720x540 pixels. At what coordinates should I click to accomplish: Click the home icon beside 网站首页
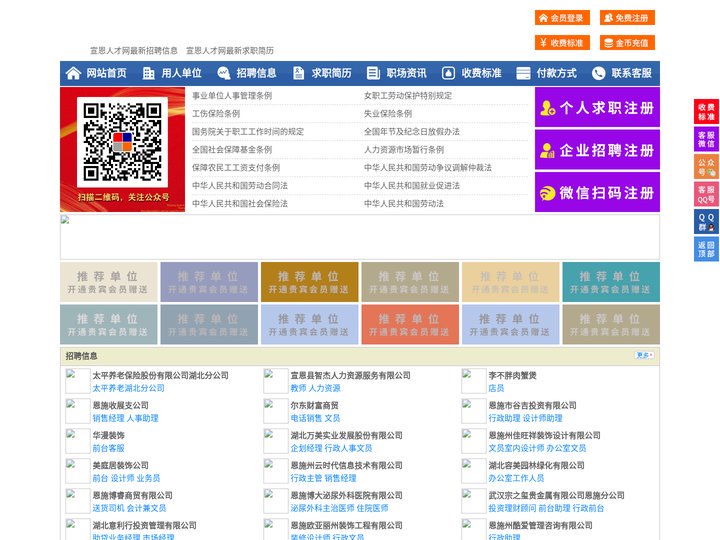pos(73,73)
